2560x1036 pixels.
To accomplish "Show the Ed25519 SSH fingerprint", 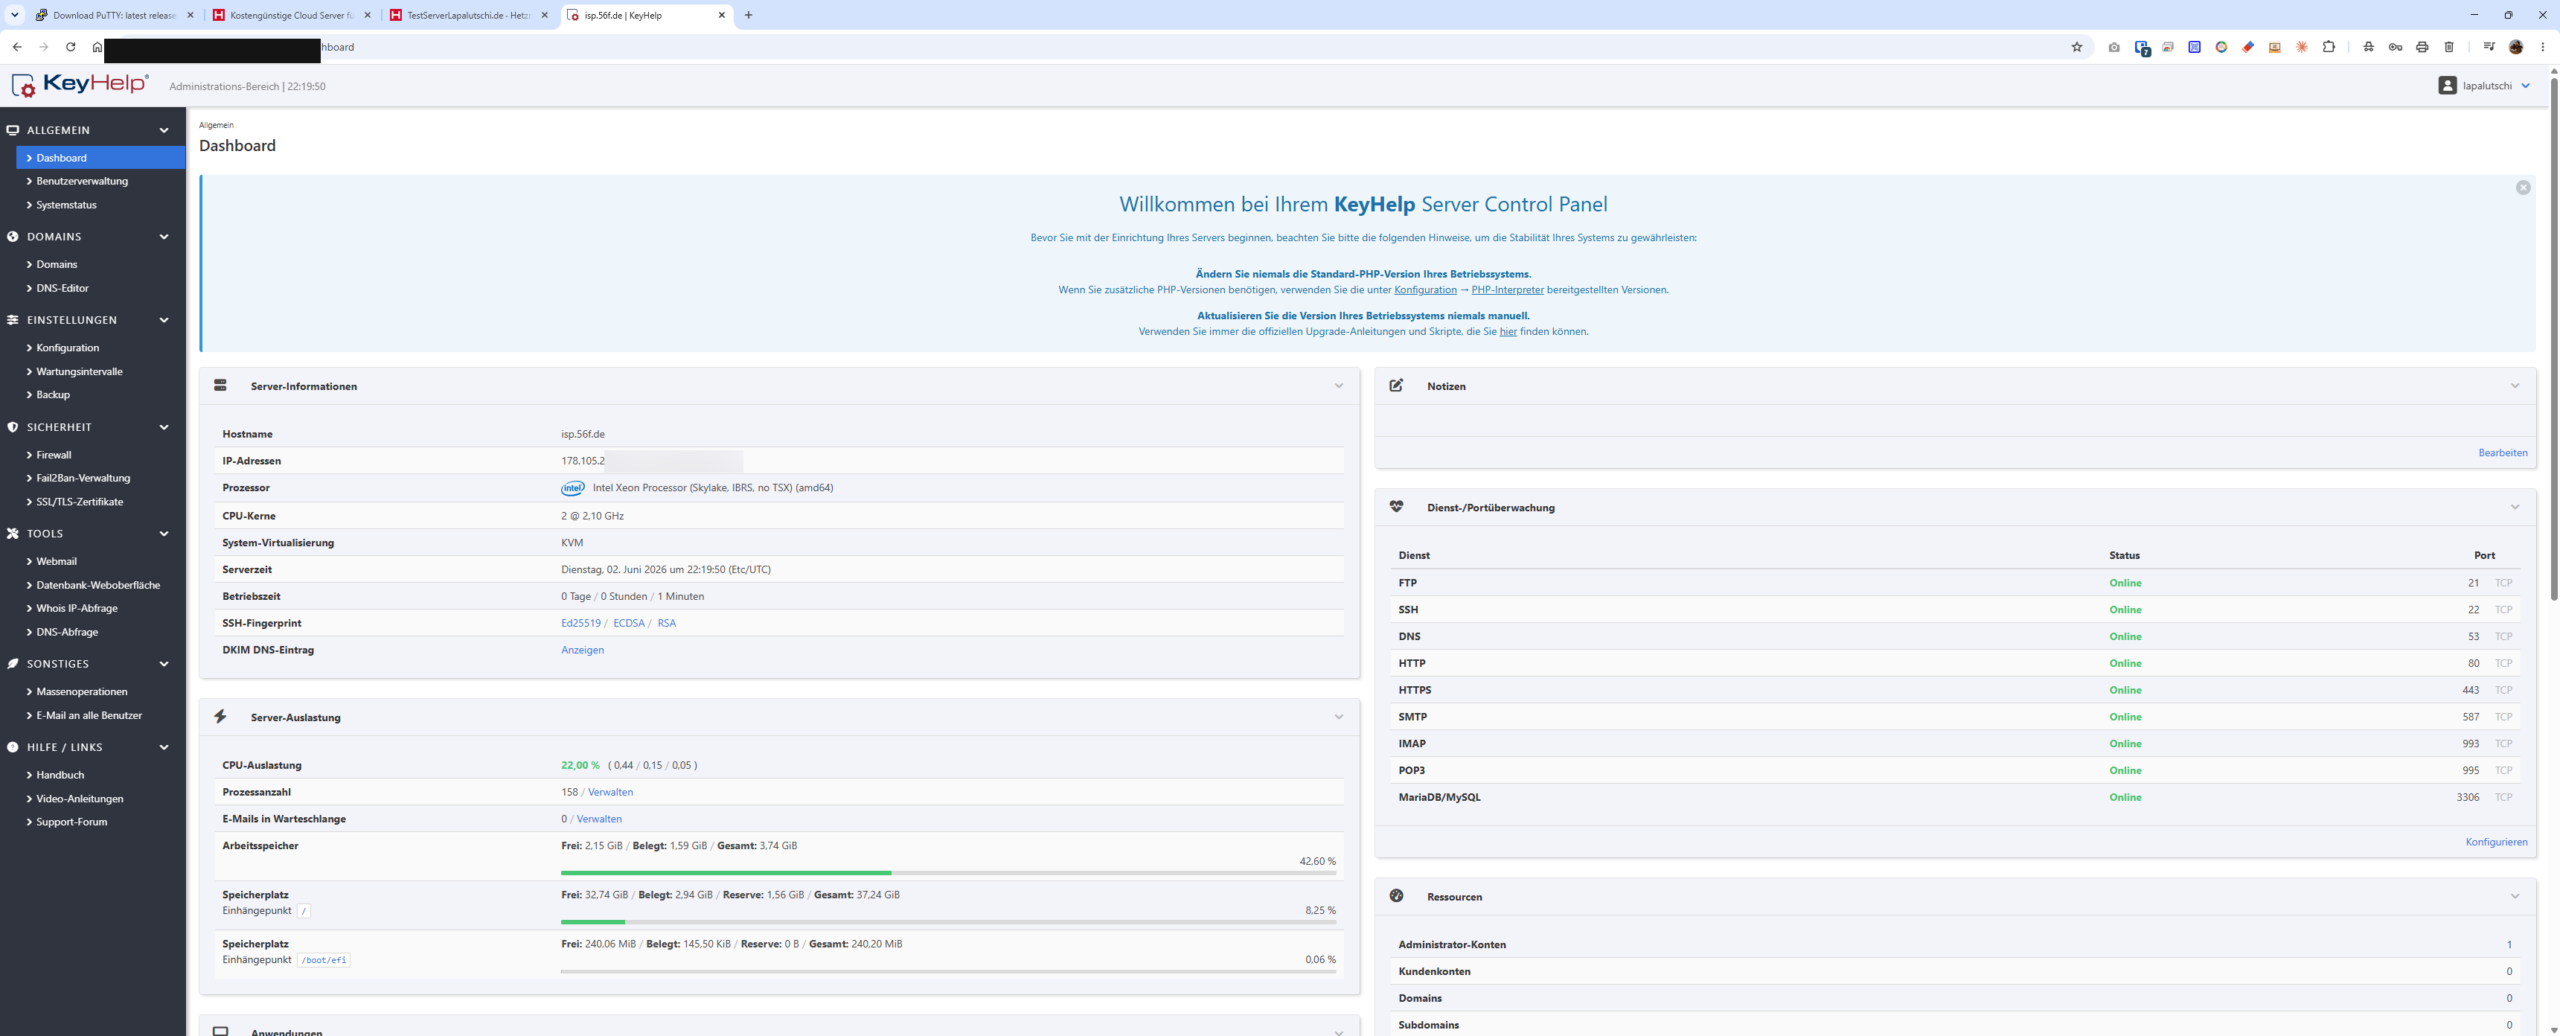I will (581, 623).
